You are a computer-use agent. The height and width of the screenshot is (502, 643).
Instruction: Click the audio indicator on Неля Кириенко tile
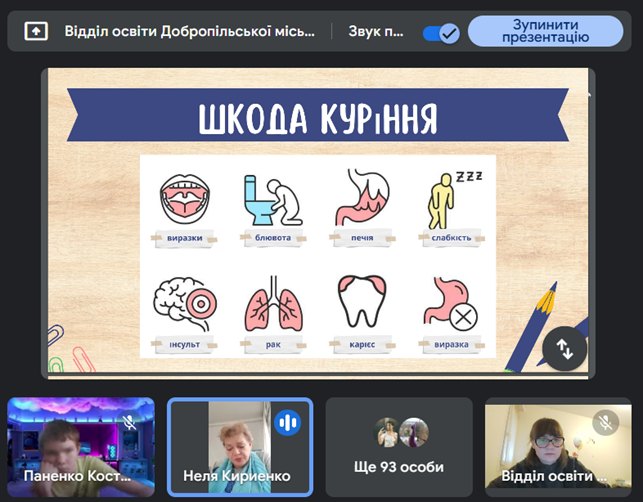288,422
